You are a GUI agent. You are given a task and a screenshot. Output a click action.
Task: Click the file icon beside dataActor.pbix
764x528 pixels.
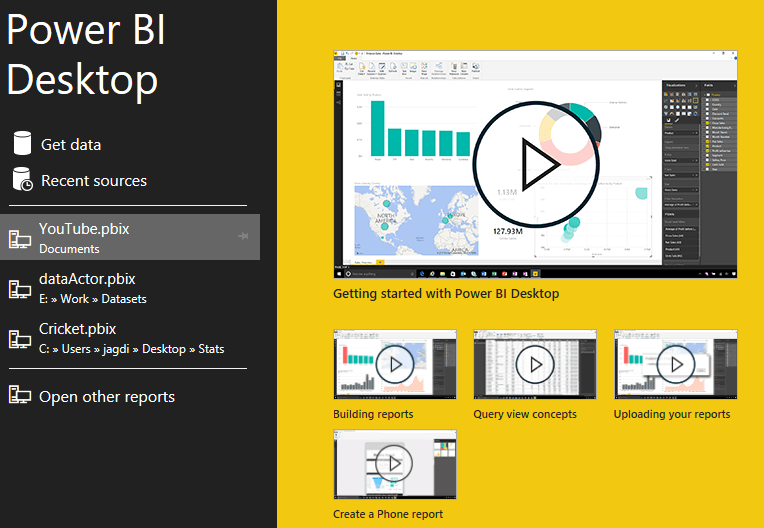20,289
